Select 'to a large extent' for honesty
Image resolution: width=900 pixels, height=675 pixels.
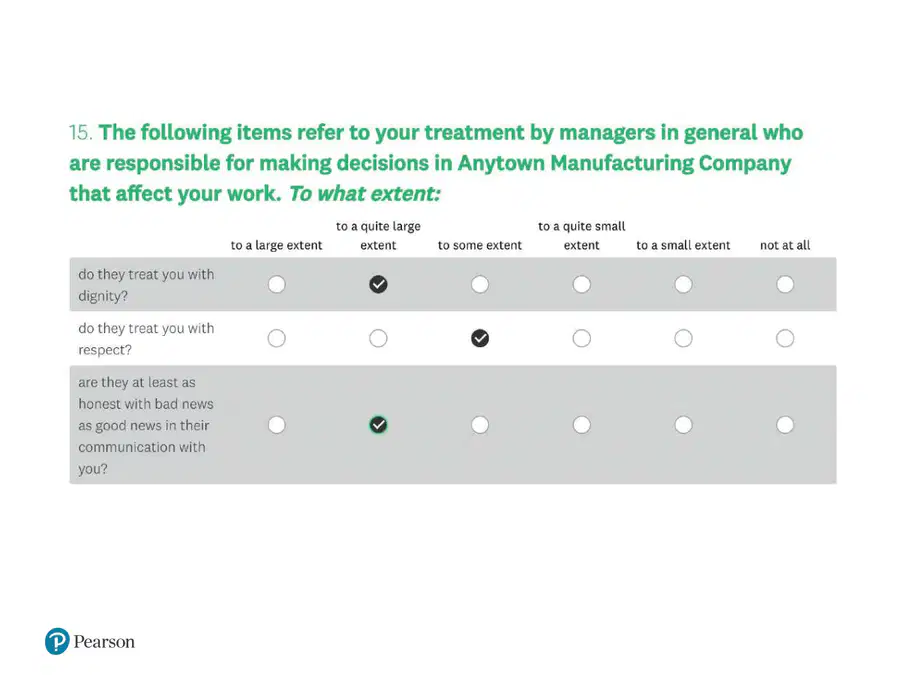tap(277, 425)
